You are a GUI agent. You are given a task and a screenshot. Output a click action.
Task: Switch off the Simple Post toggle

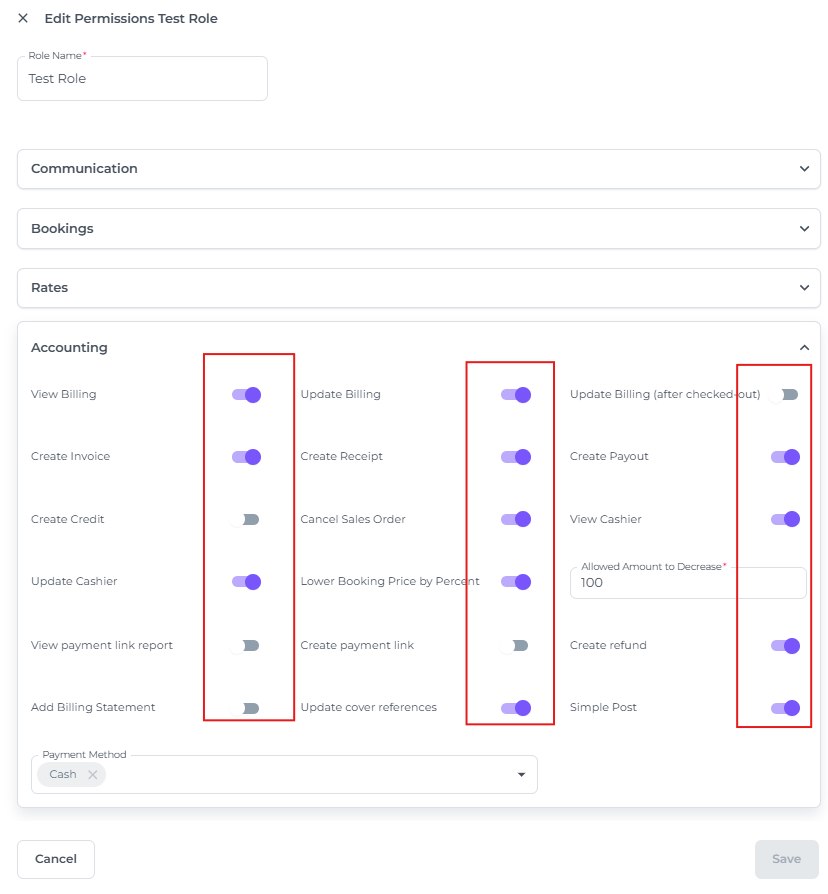point(785,708)
